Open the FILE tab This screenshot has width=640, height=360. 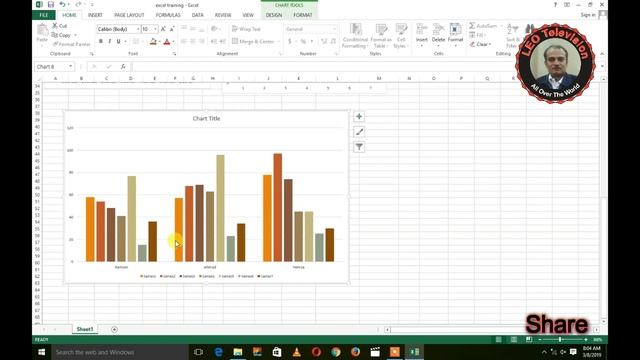(44, 15)
